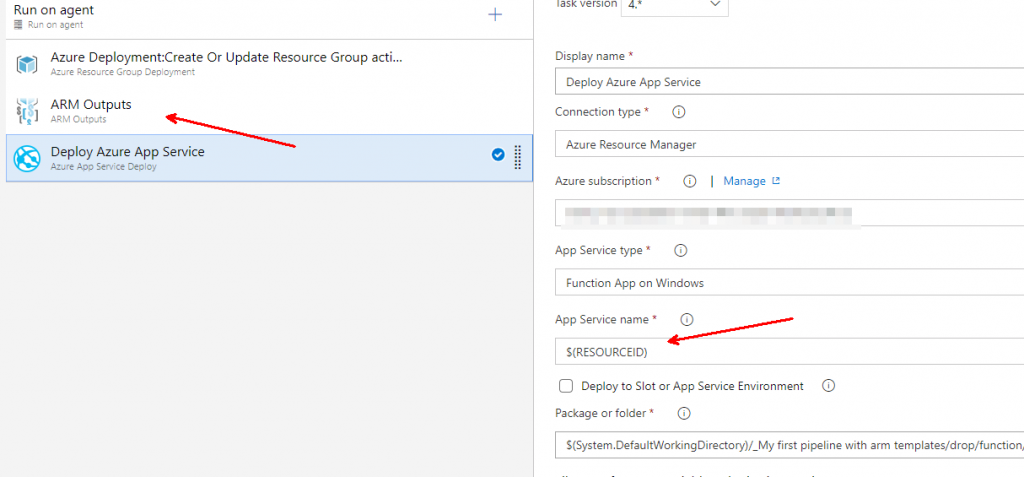This screenshot has height=477, width=1024.
Task: Edit the App Service name $(RESOURCEID) field
Action: tap(790, 352)
